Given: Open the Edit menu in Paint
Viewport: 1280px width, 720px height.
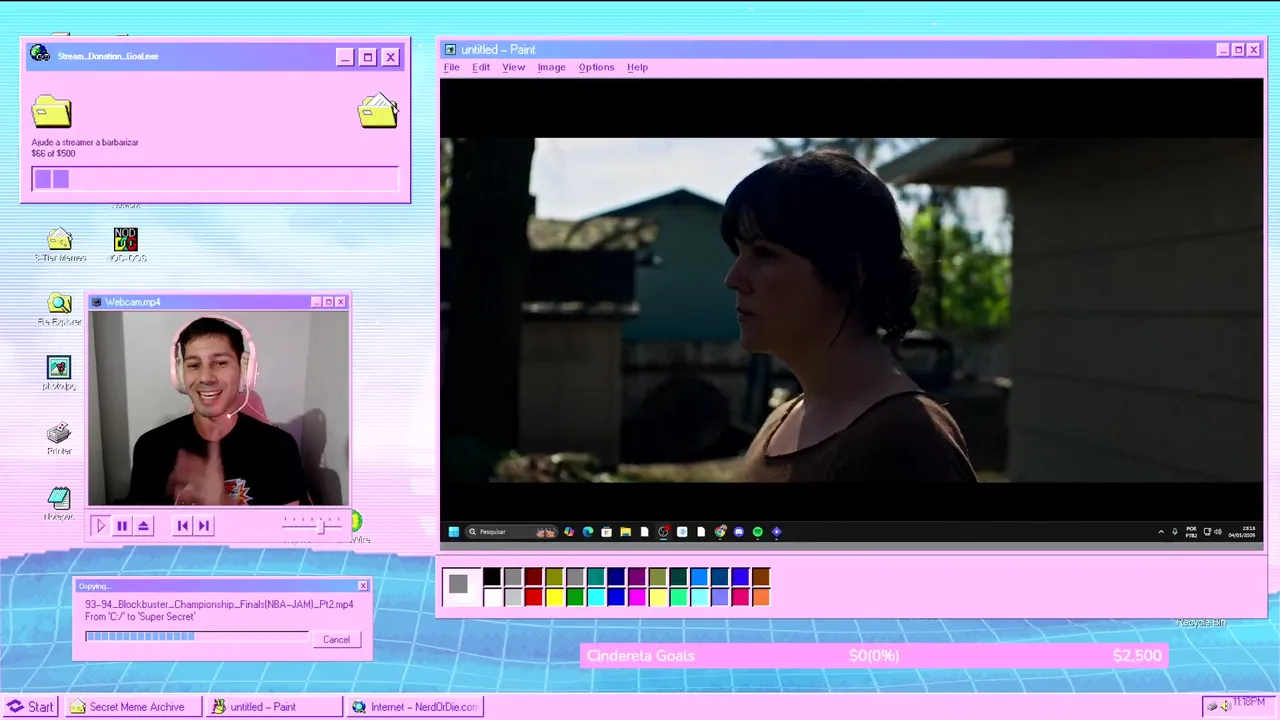Looking at the screenshot, I should 481,67.
